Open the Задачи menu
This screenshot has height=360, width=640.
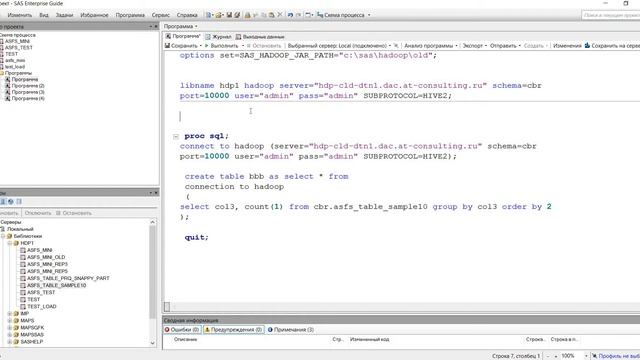(x=64, y=15)
